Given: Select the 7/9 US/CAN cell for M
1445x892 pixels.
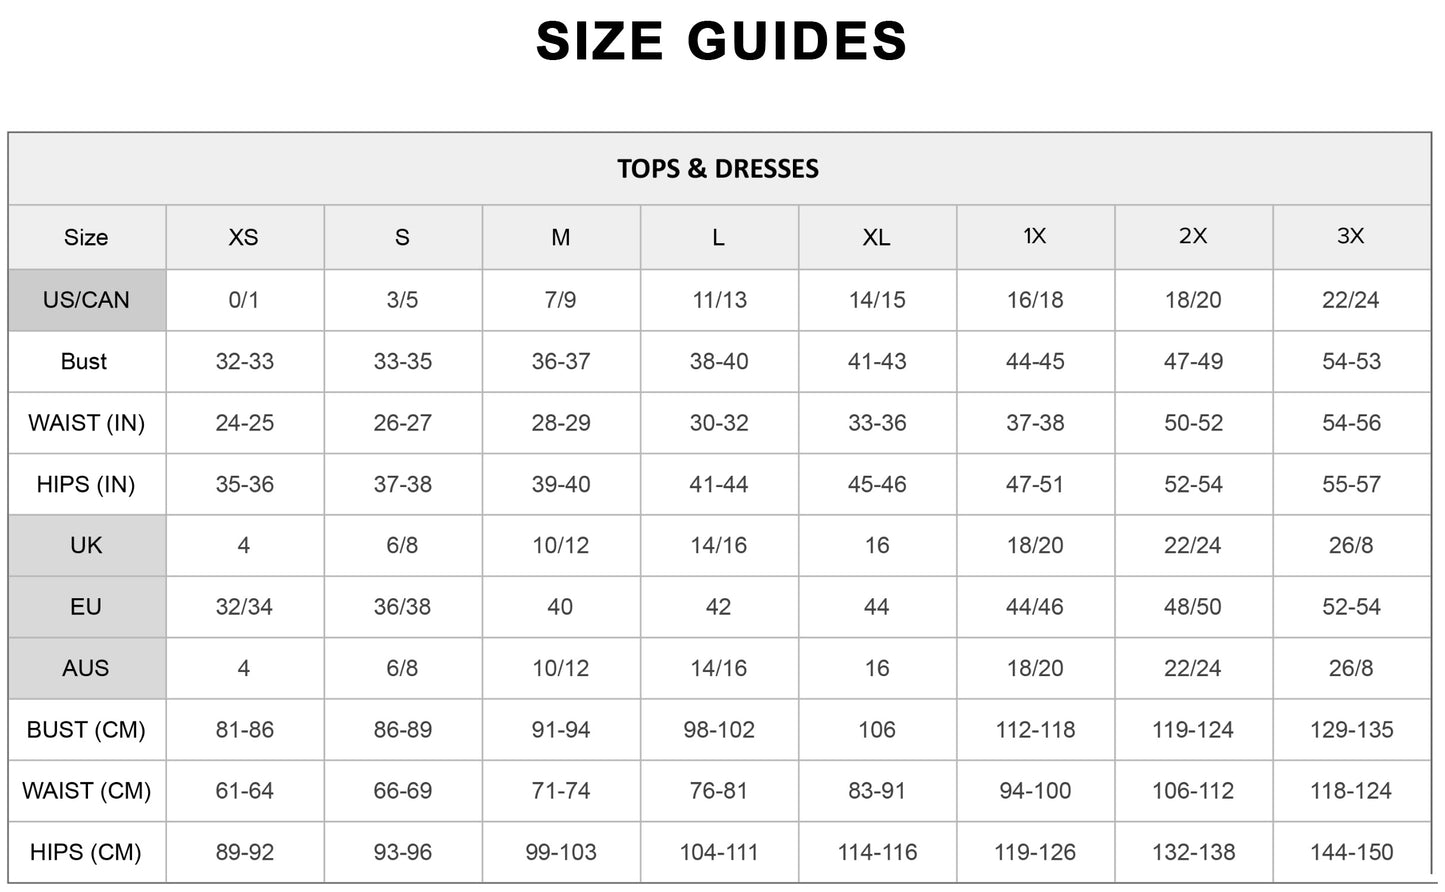Looking at the screenshot, I should [560, 300].
